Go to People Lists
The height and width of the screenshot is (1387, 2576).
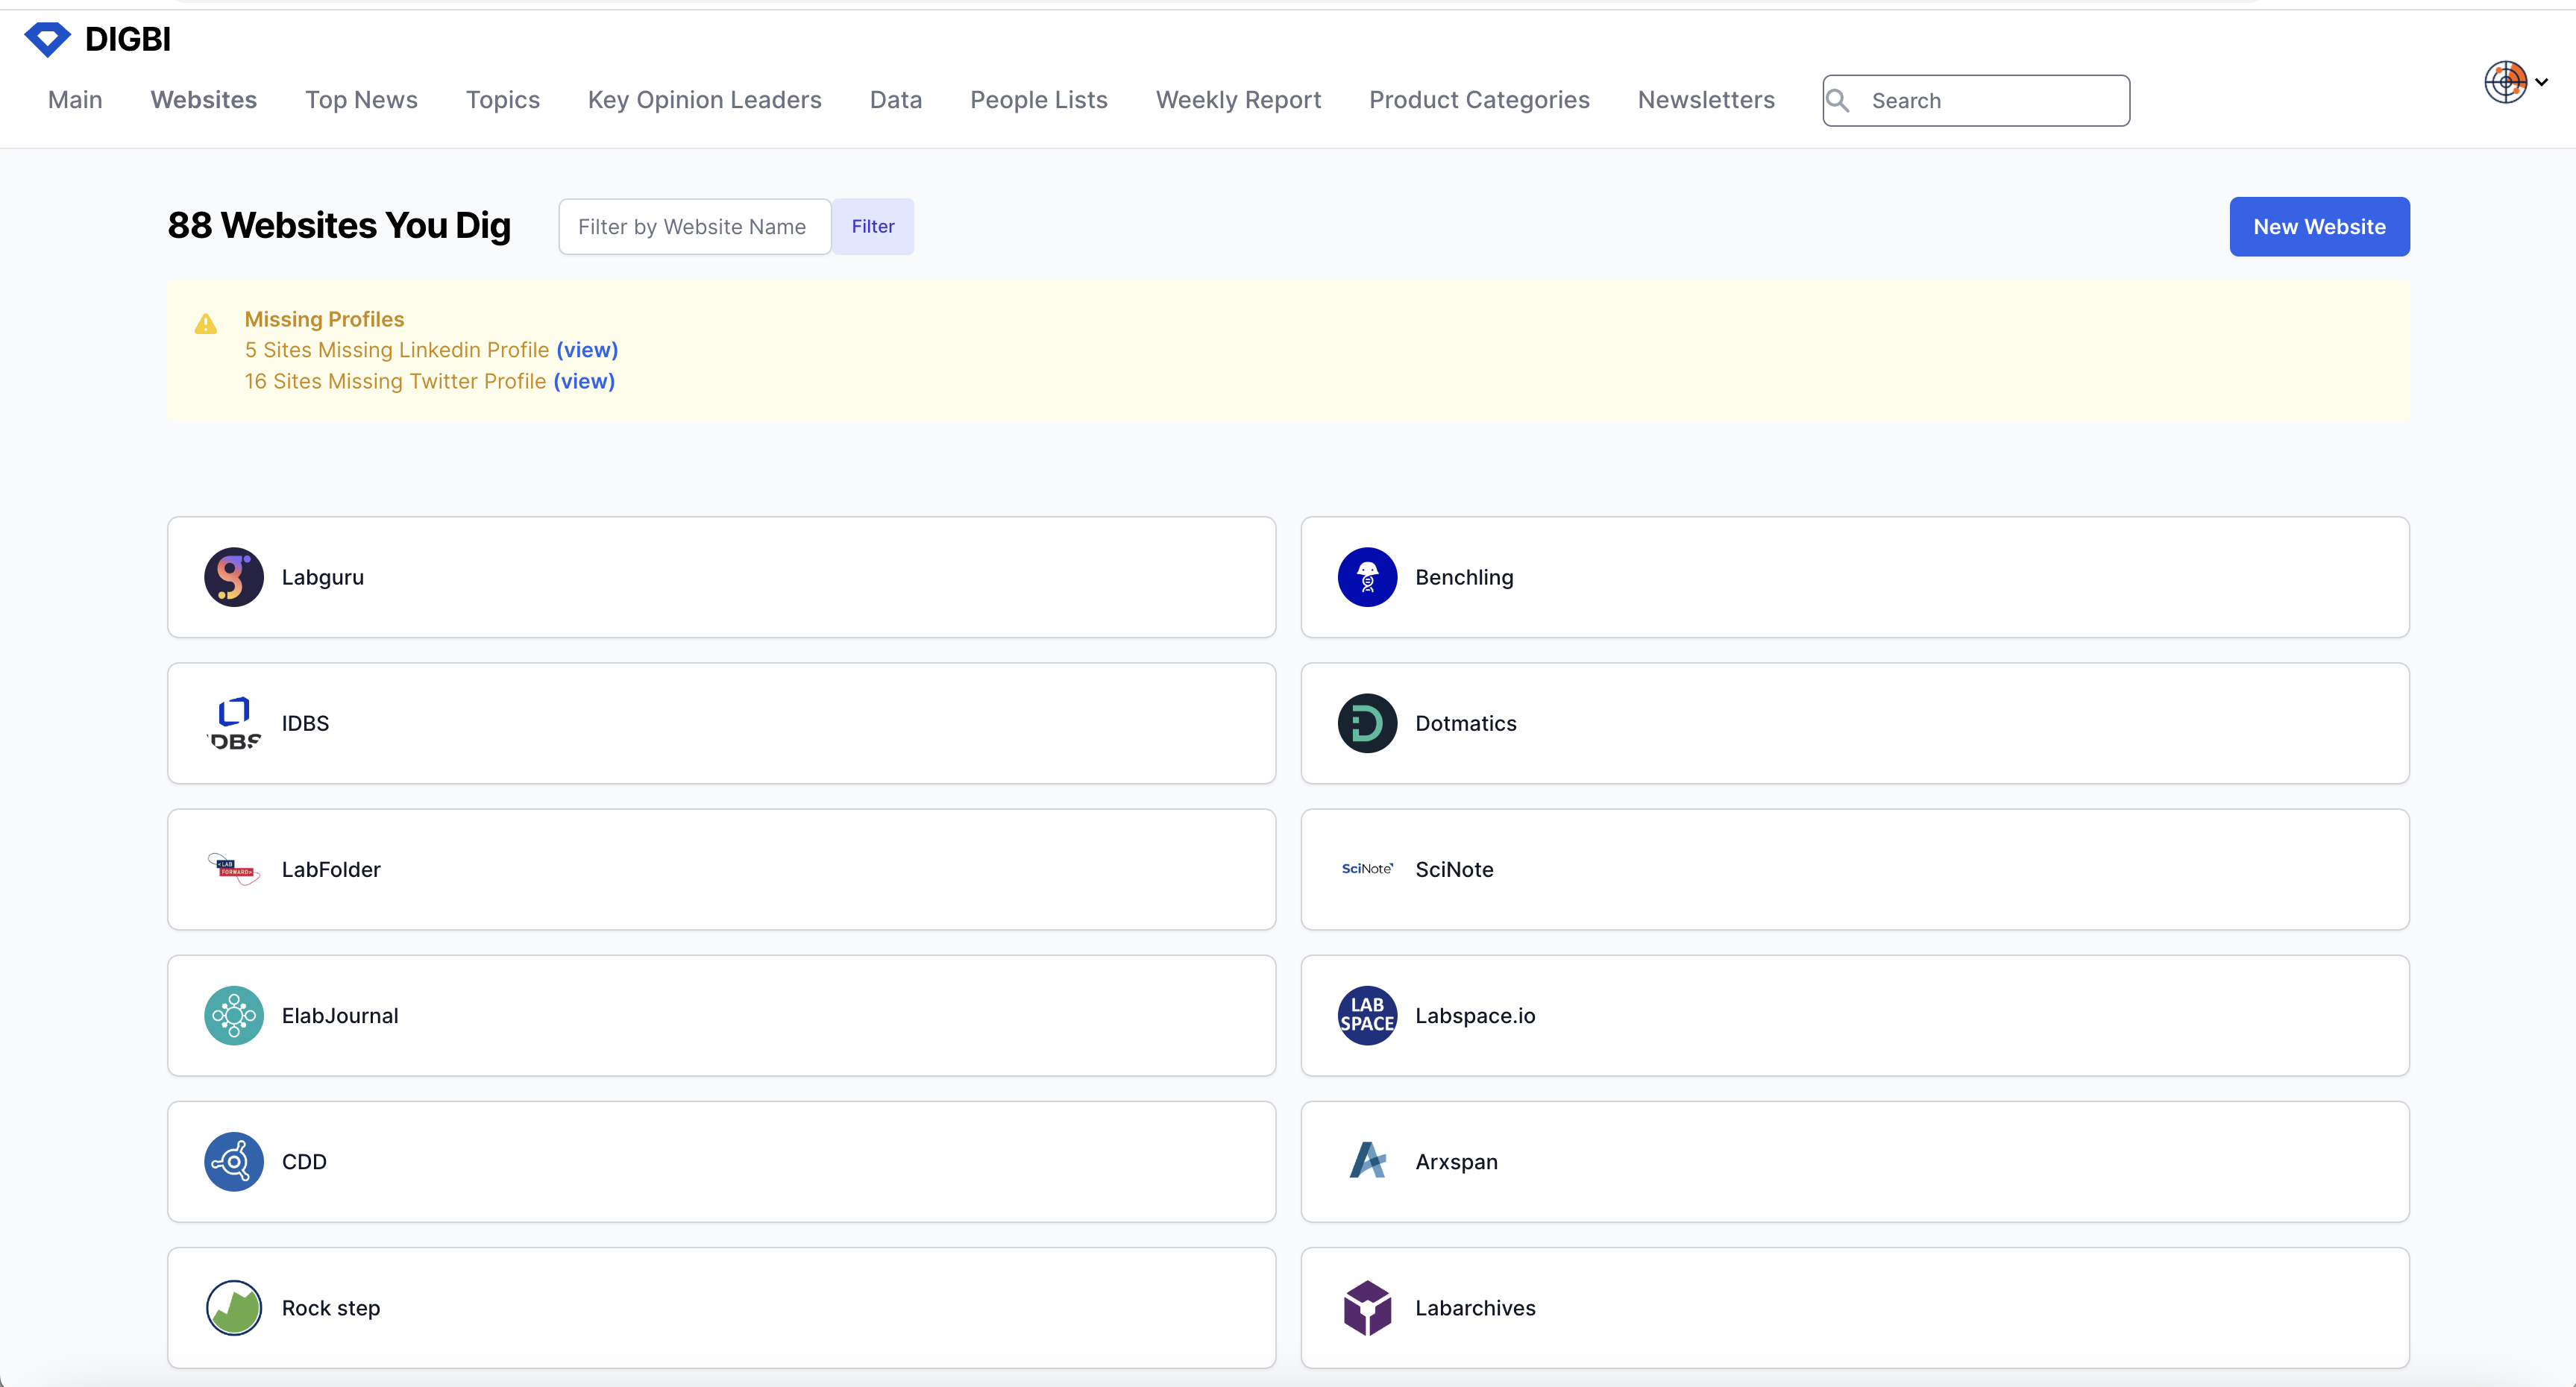[x=1038, y=100]
